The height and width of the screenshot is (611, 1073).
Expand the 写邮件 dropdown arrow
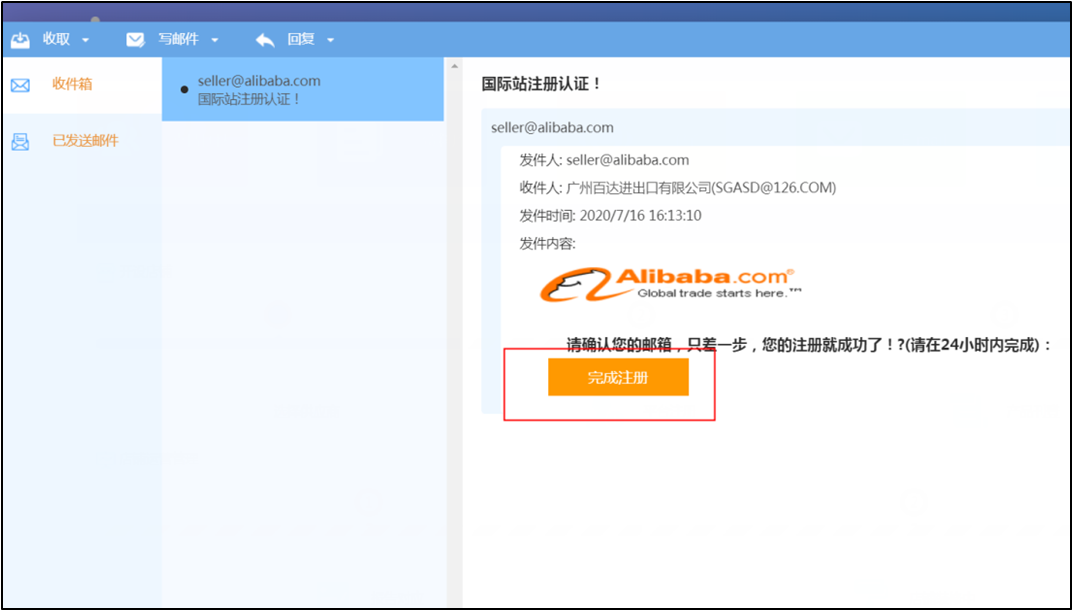(214, 41)
